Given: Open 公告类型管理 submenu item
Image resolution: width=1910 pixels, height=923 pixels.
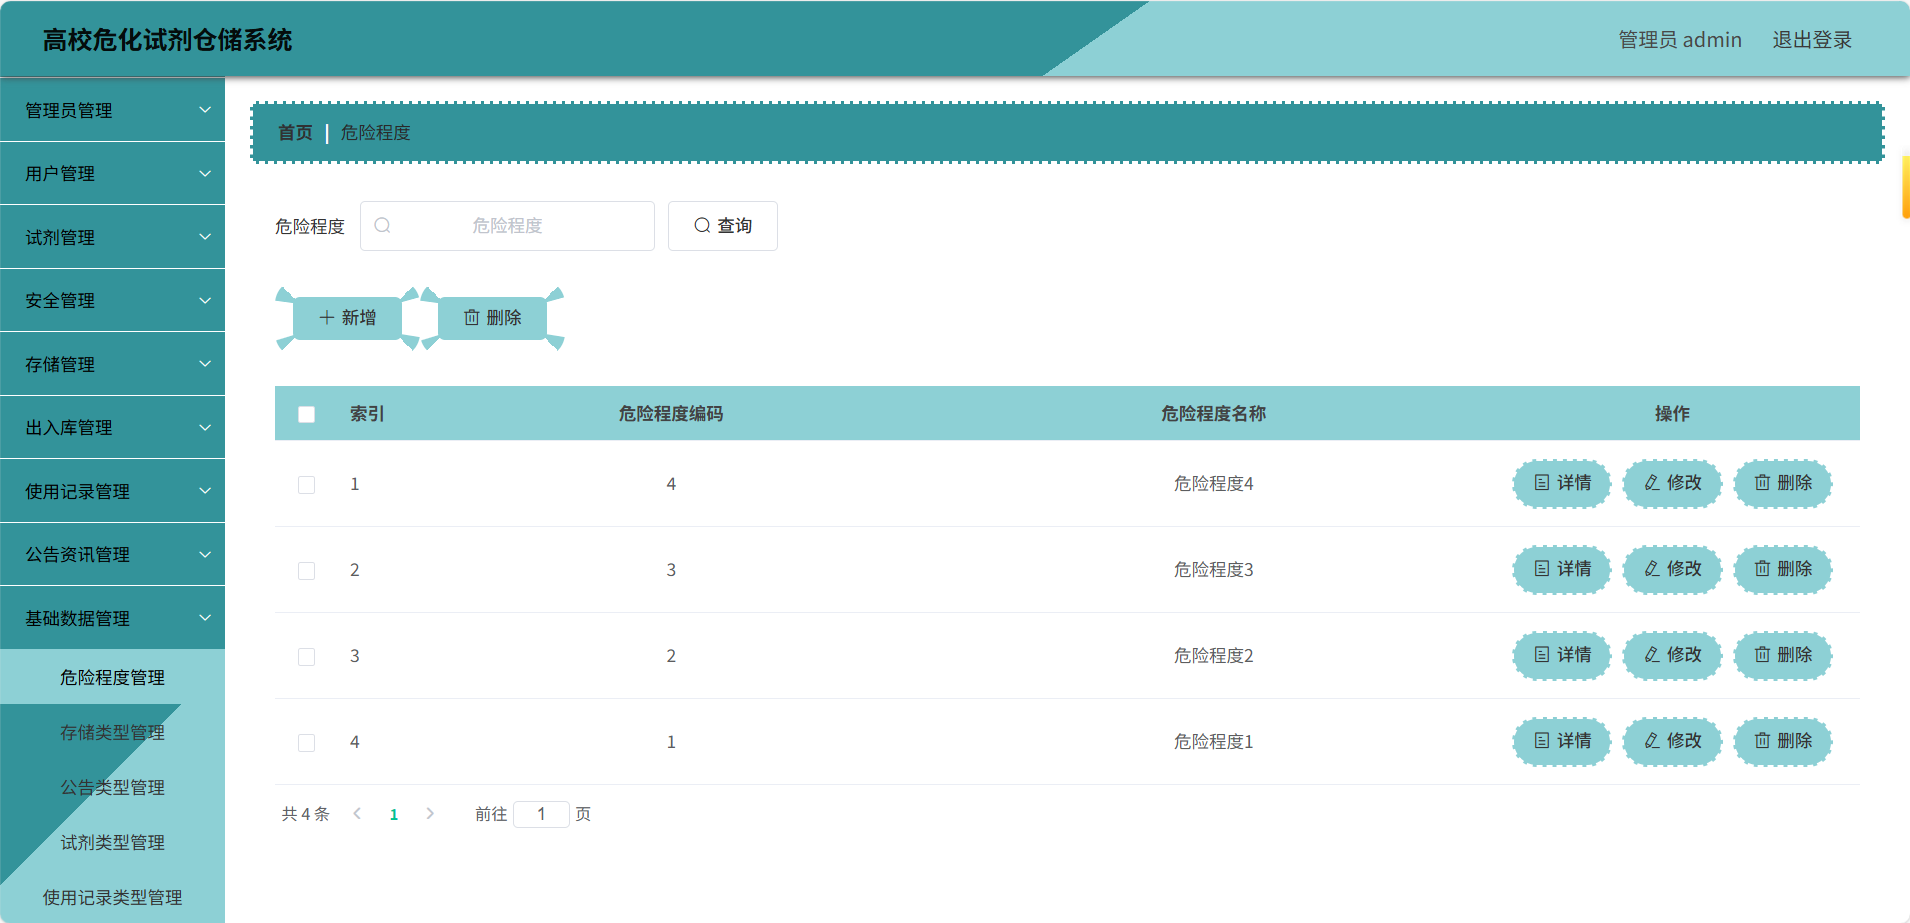Looking at the screenshot, I should [112, 787].
